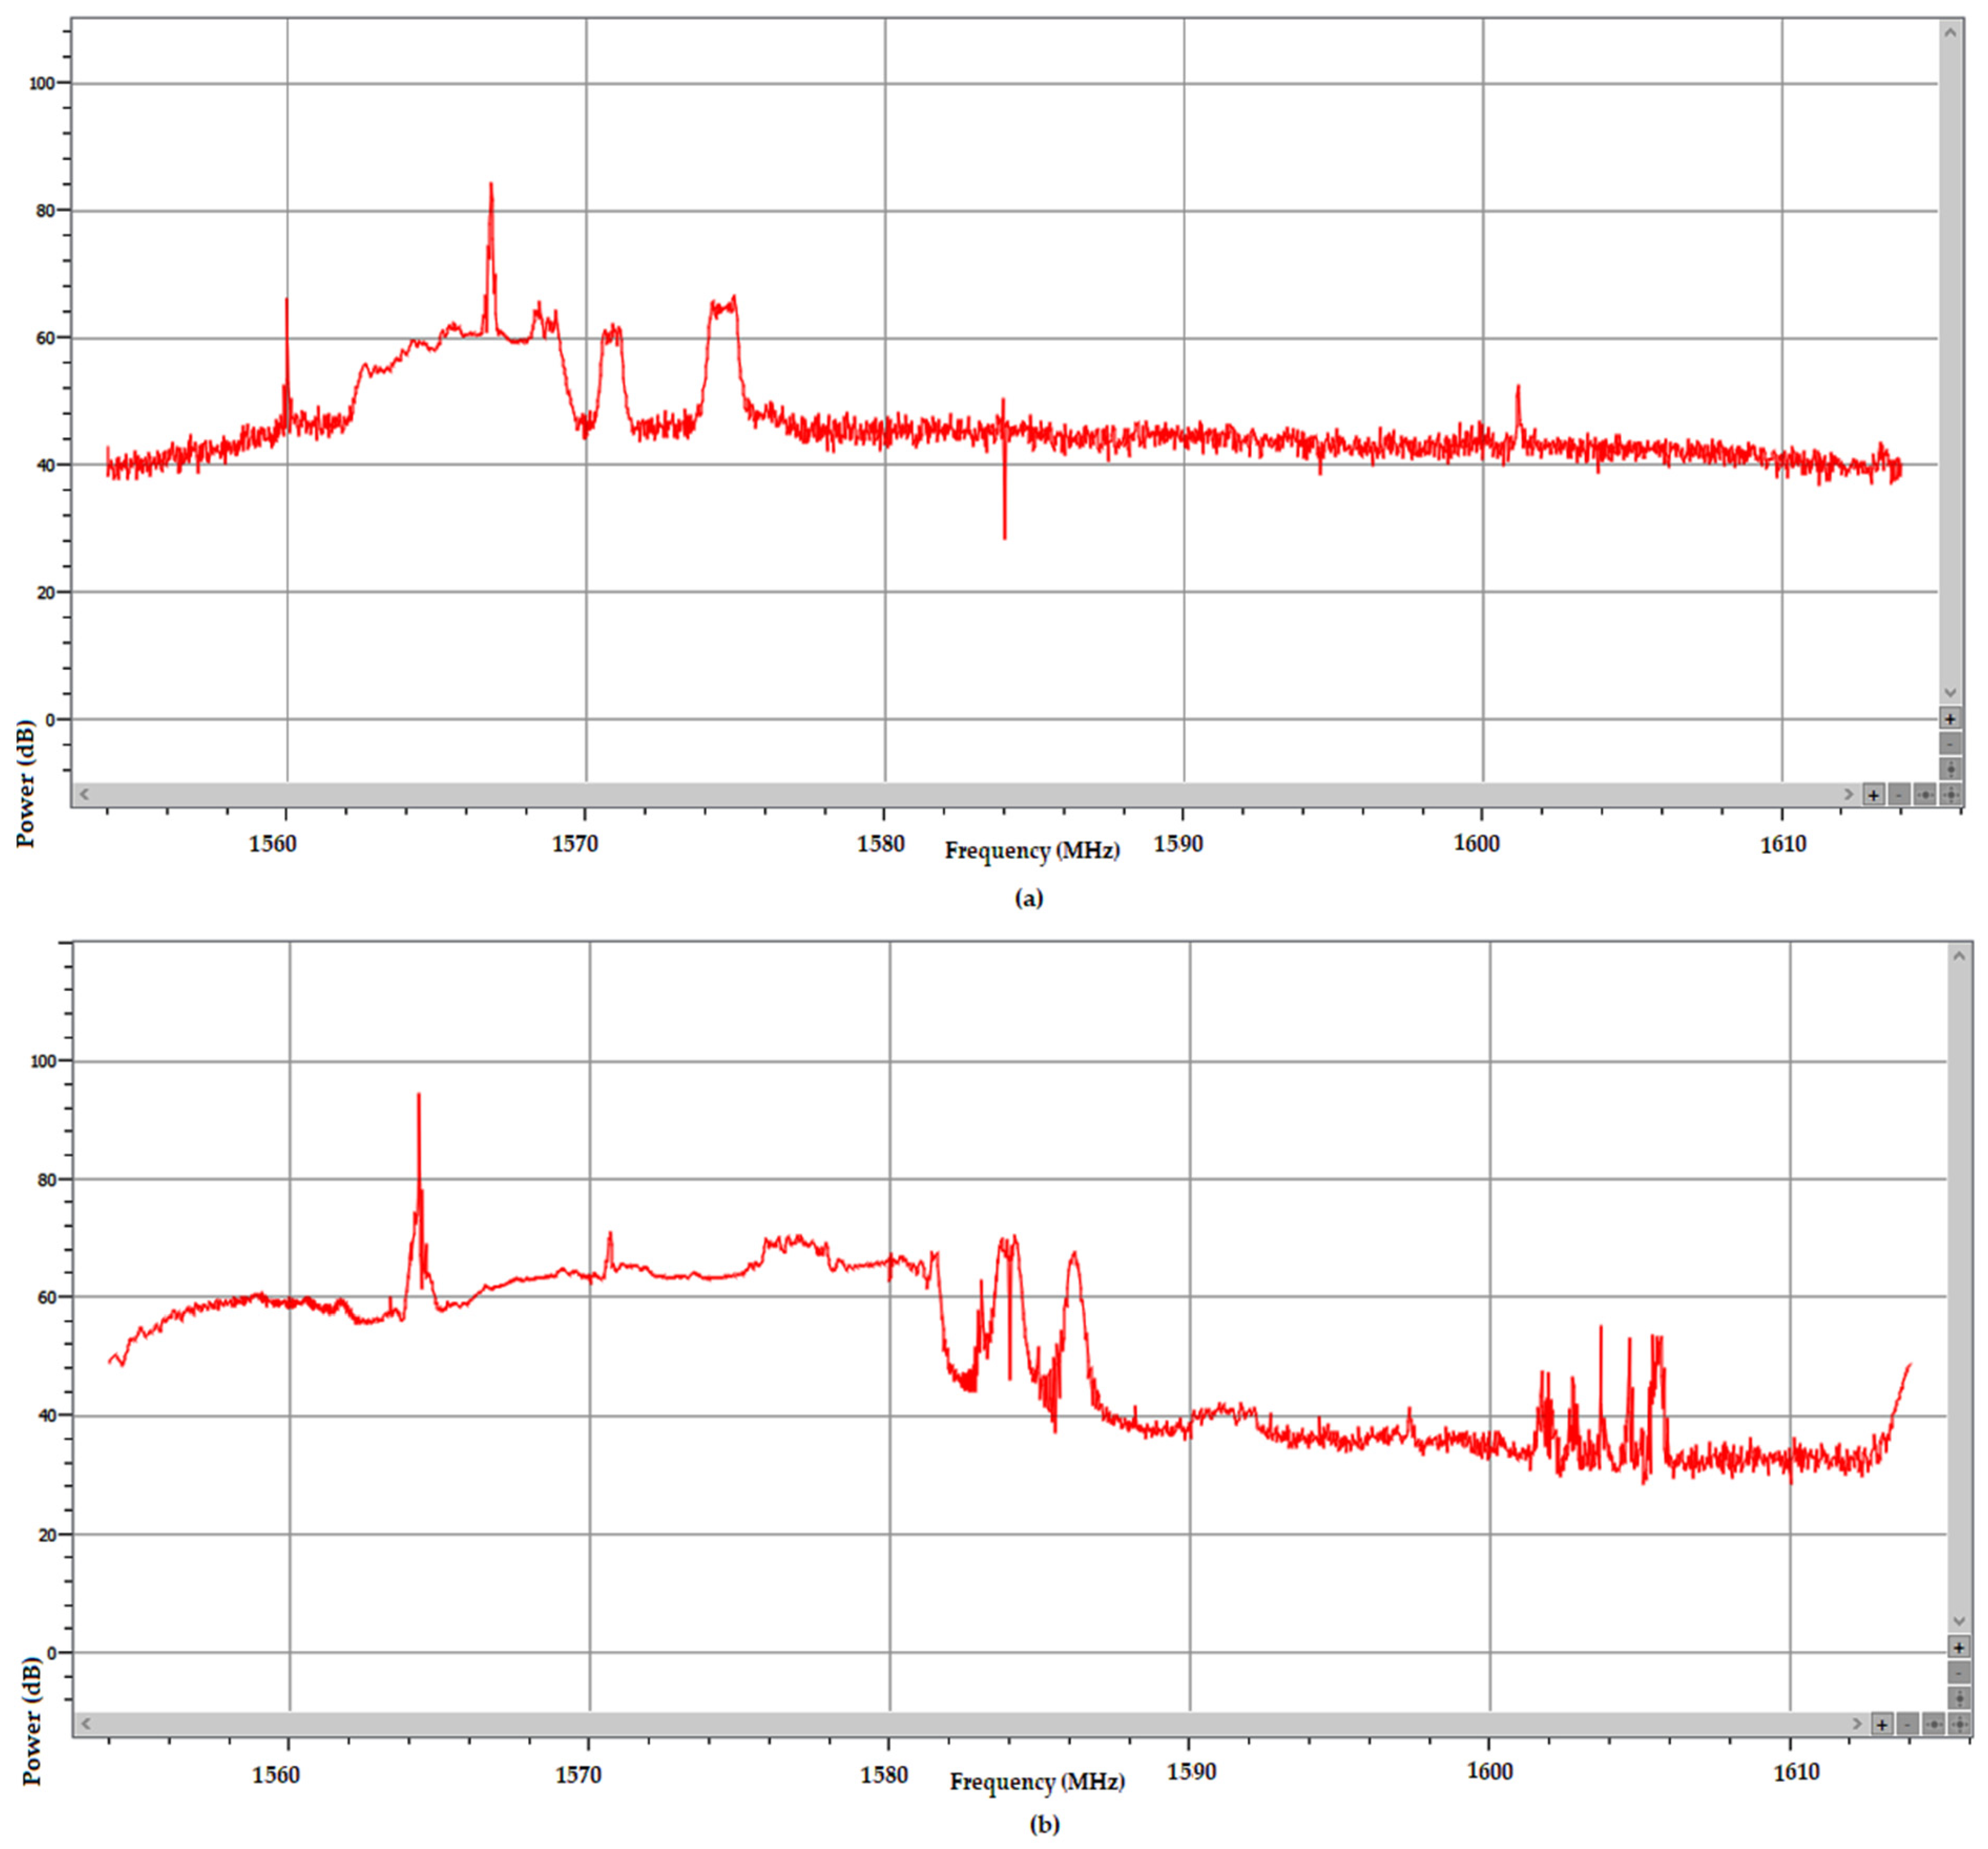Zoom in vertically on plot (b)
This screenshot has height=1849, width=1988.
pyautogui.click(x=1959, y=1646)
